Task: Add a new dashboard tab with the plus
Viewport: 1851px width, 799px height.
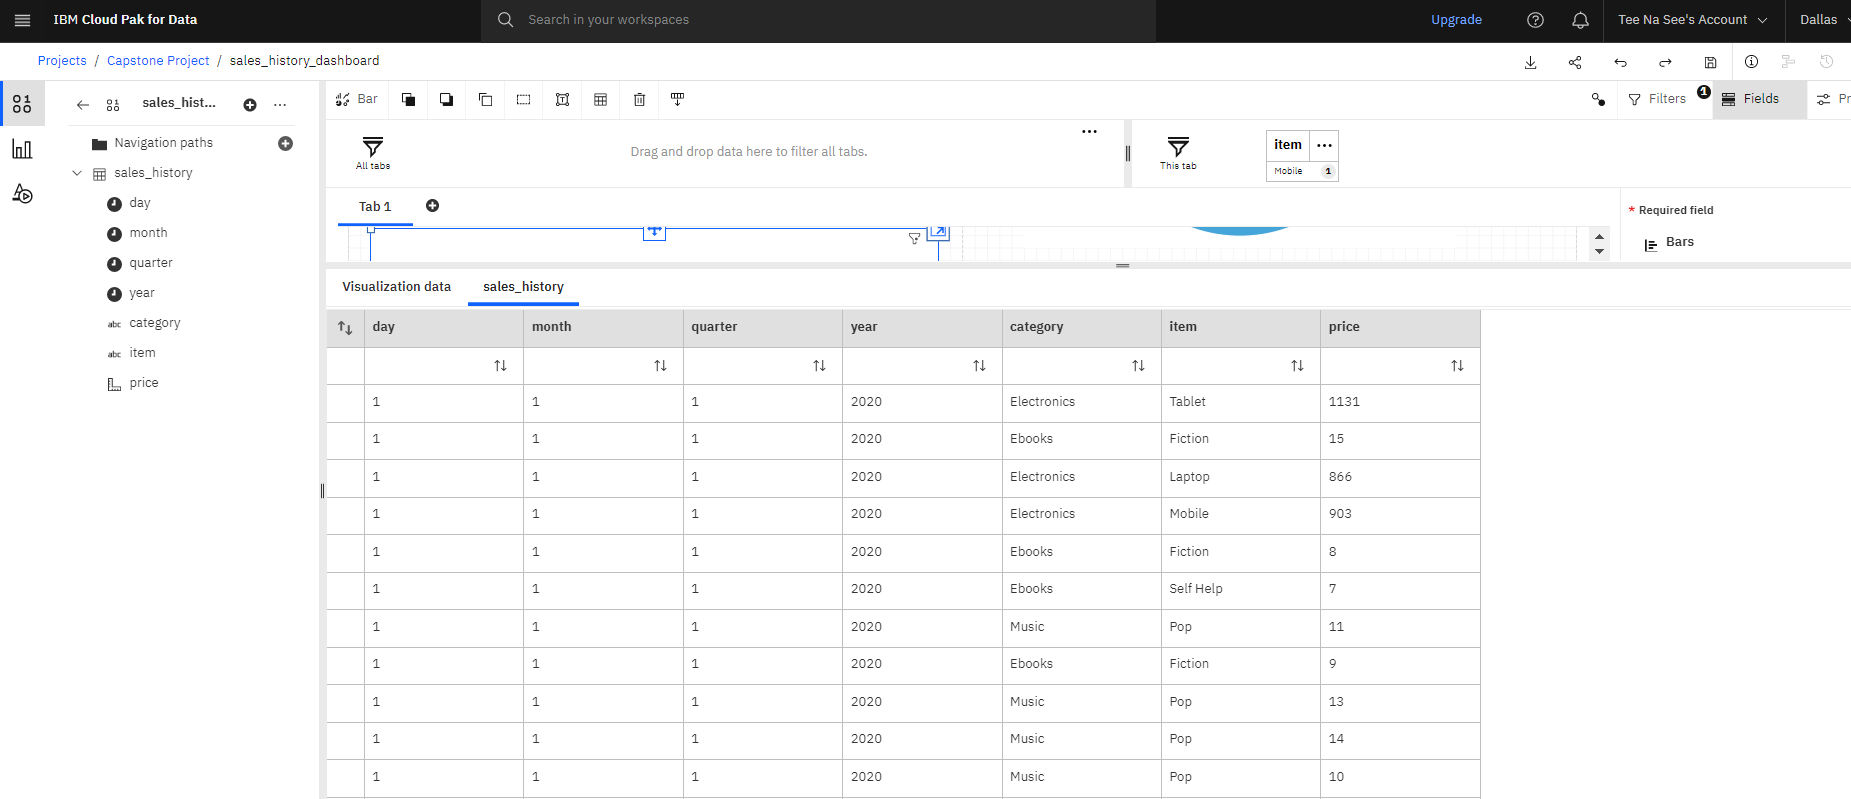Action: [432, 206]
